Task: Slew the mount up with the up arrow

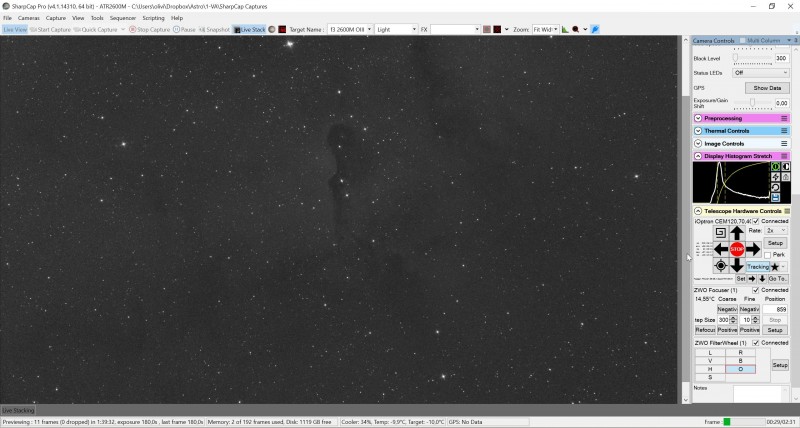Action: pos(737,233)
